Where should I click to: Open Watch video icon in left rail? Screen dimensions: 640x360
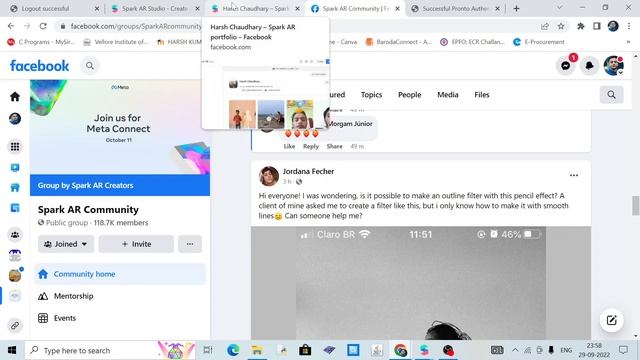point(15,168)
